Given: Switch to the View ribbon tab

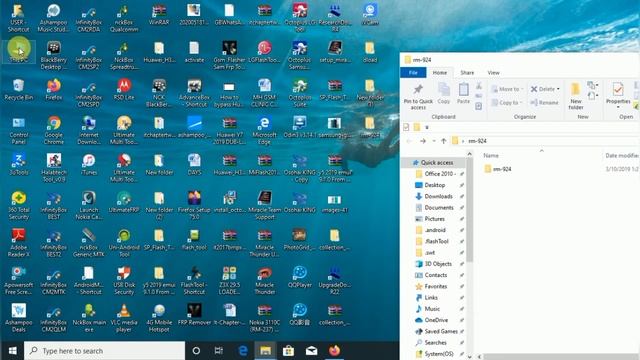Looking at the screenshot, I should [493, 73].
